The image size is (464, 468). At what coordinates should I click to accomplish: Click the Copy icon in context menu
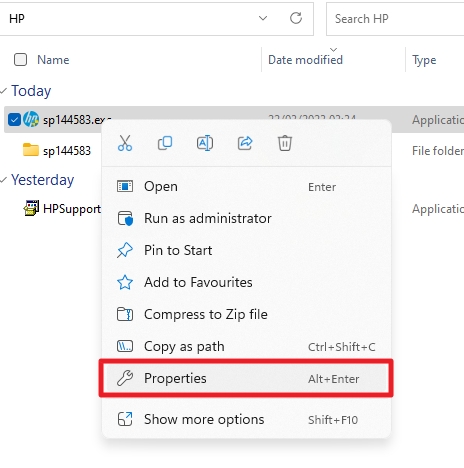pyautogui.click(x=165, y=143)
